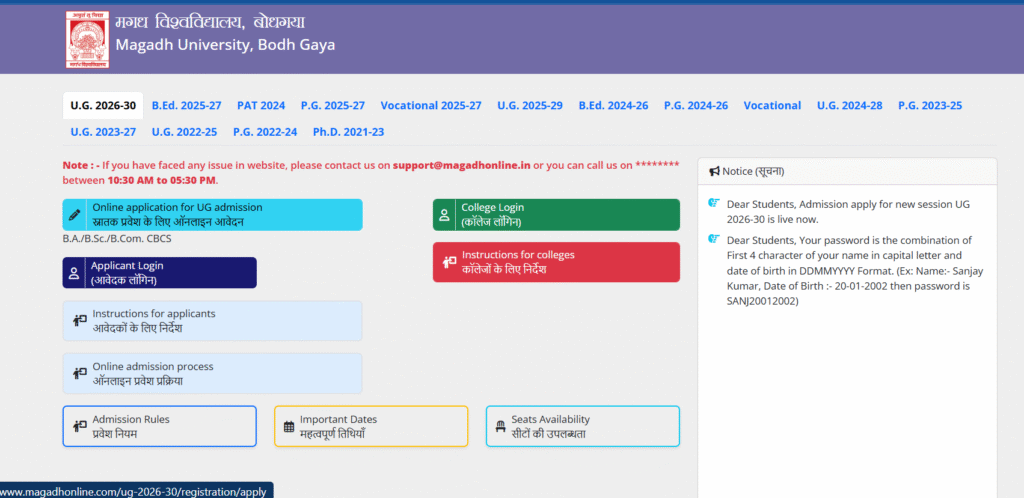View Instructions for applicants
The image size is (1024, 498).
(x=212, y=320)
